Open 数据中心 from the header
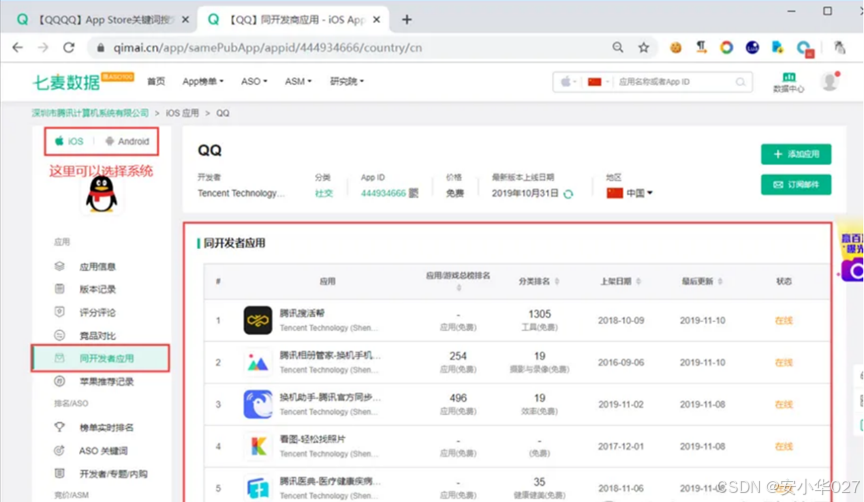This screenshot has width=864, height=502. (x=789, y=83)
